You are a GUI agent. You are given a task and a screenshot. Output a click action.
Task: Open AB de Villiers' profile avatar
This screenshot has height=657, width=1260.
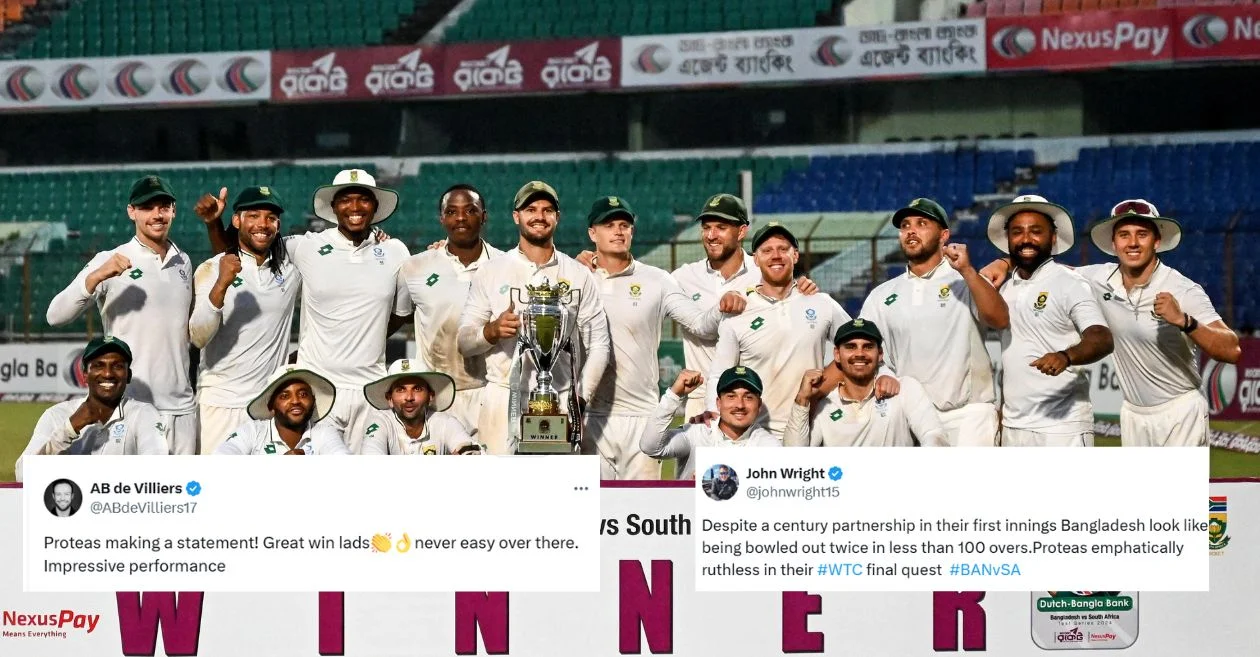coord(63,497)
